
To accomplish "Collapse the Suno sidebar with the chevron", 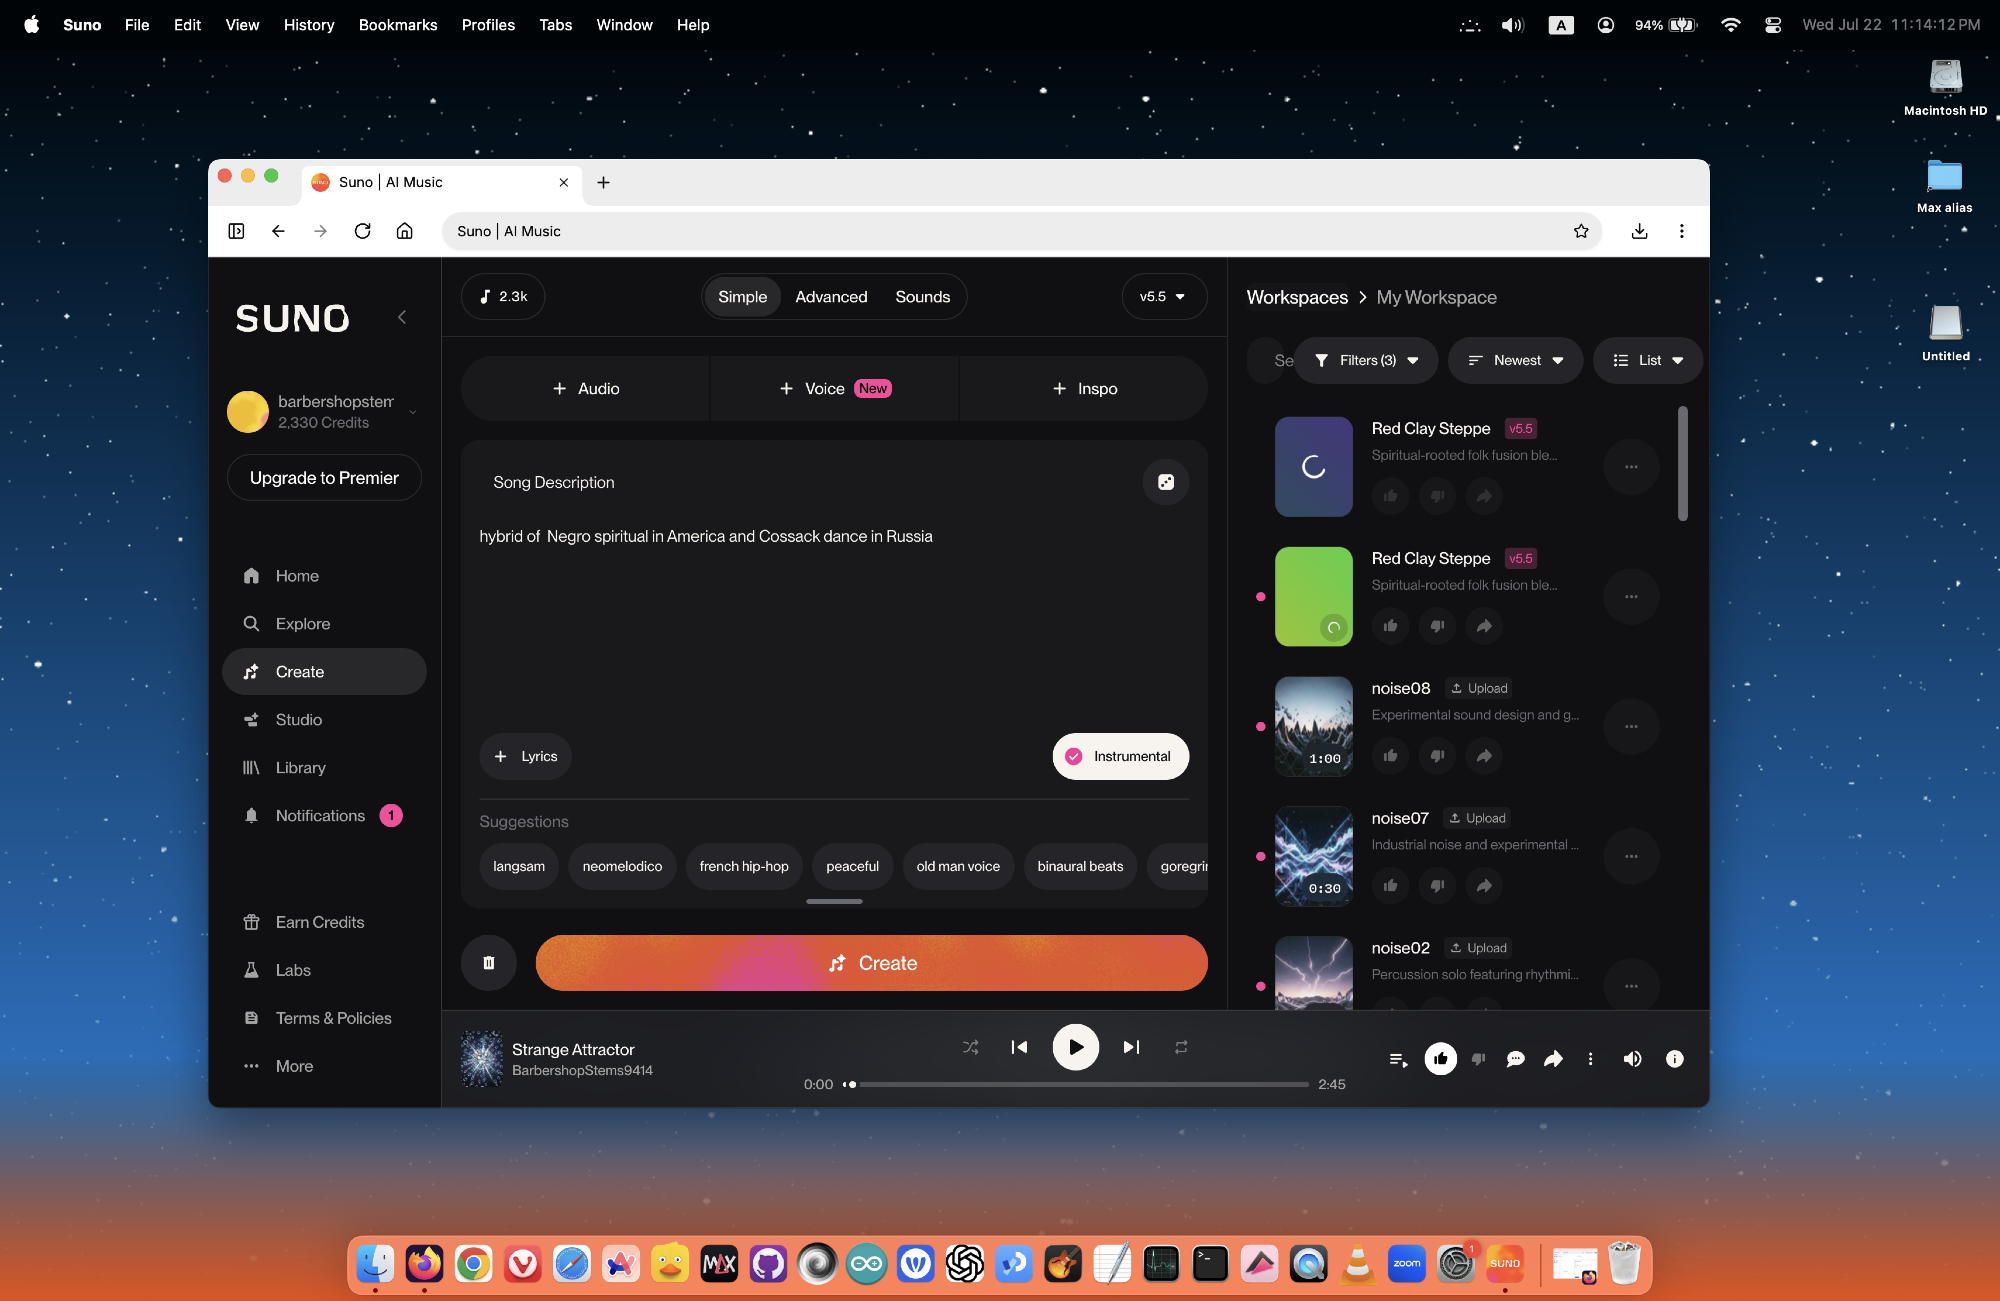I will pos(402,317).
